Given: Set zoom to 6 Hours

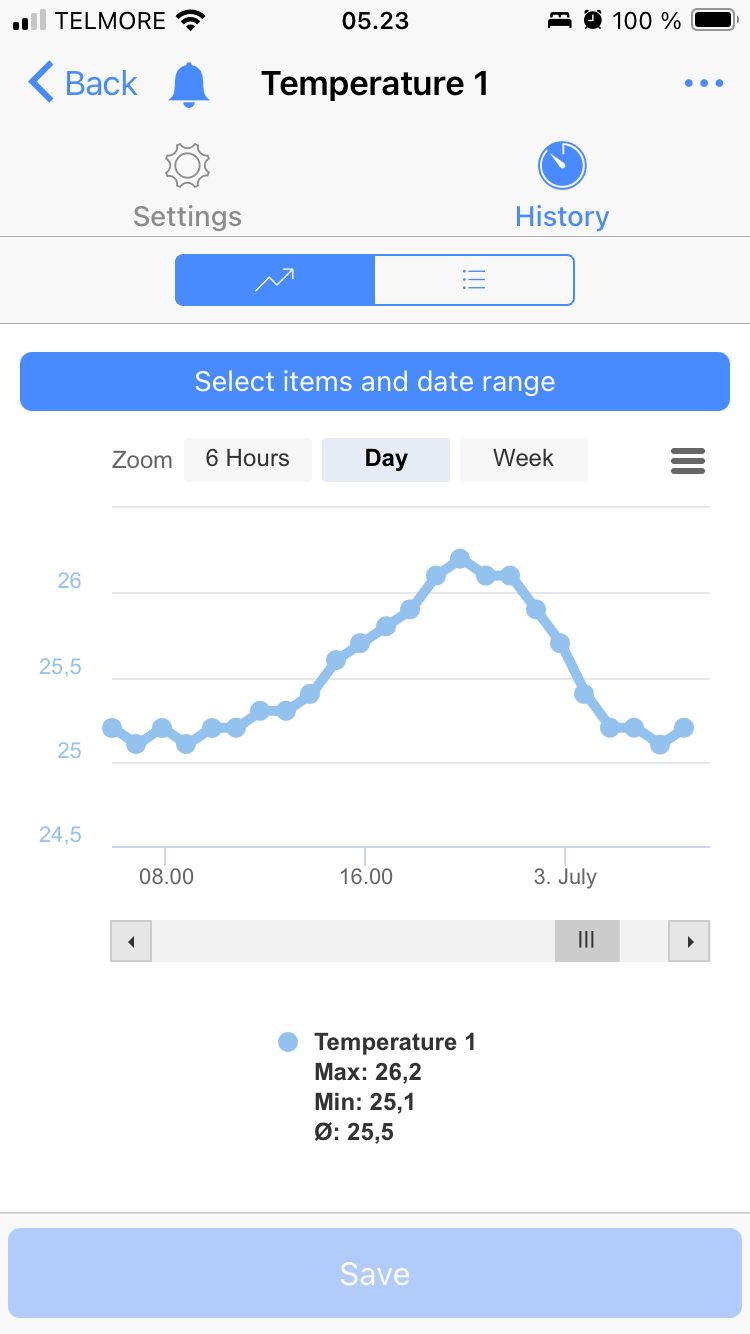Looking at the screenshot, I should [x=248, y=459].
